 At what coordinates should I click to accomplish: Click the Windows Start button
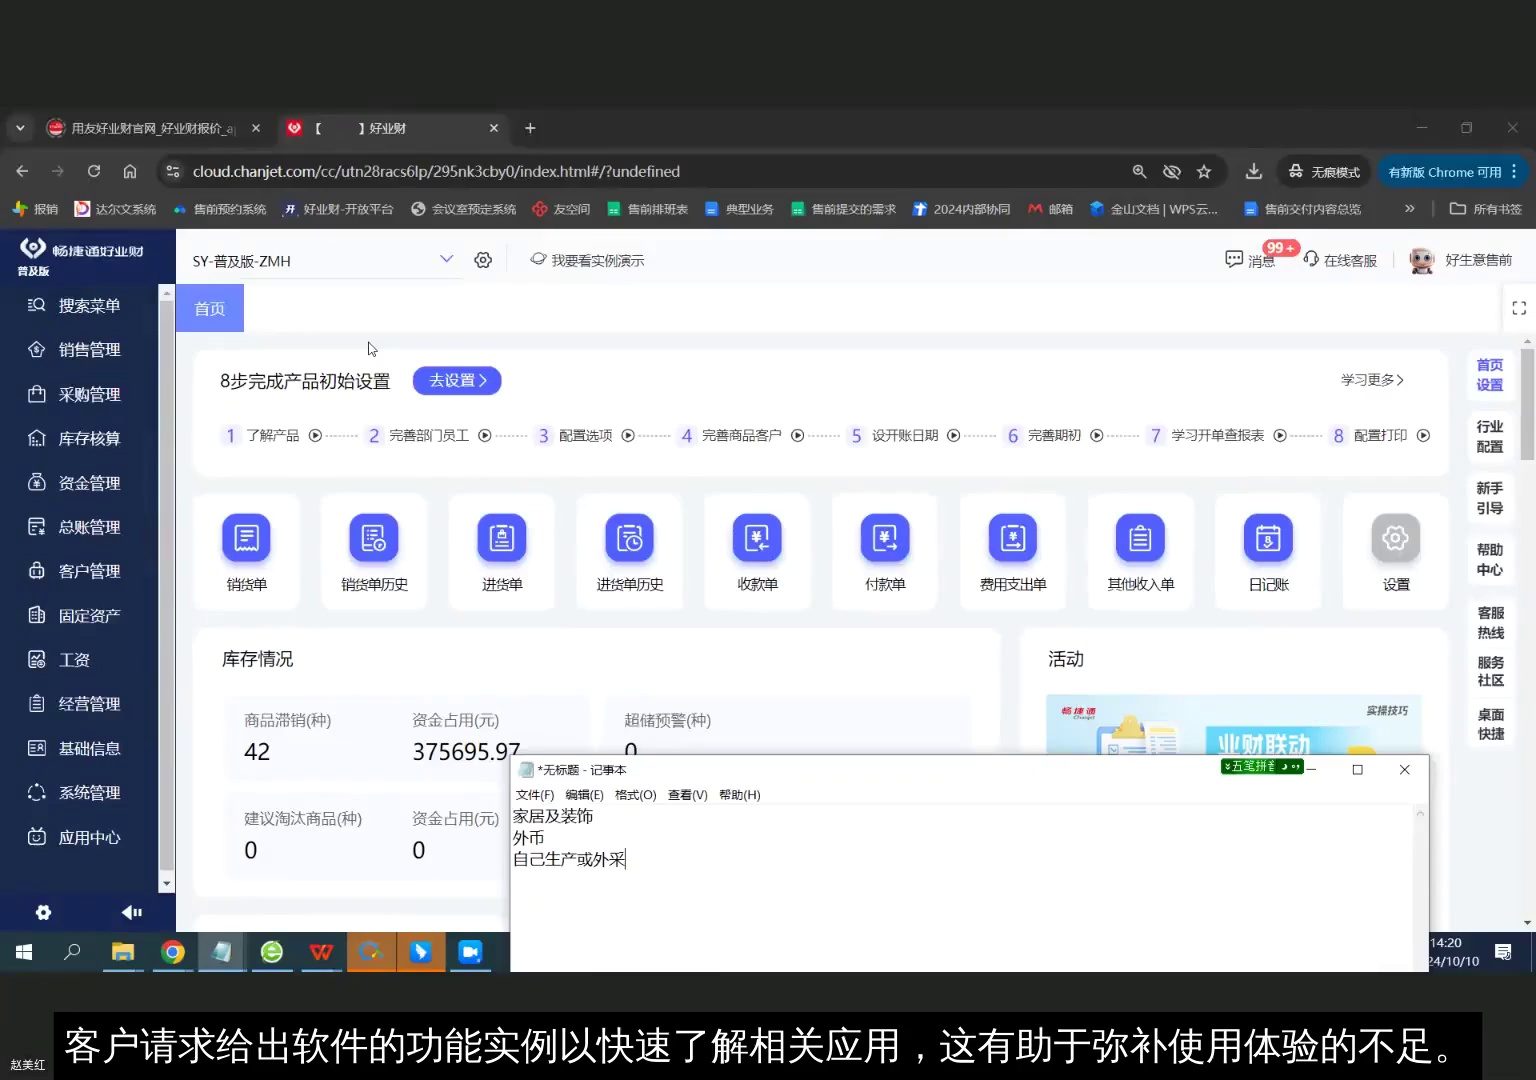point(24,952)
